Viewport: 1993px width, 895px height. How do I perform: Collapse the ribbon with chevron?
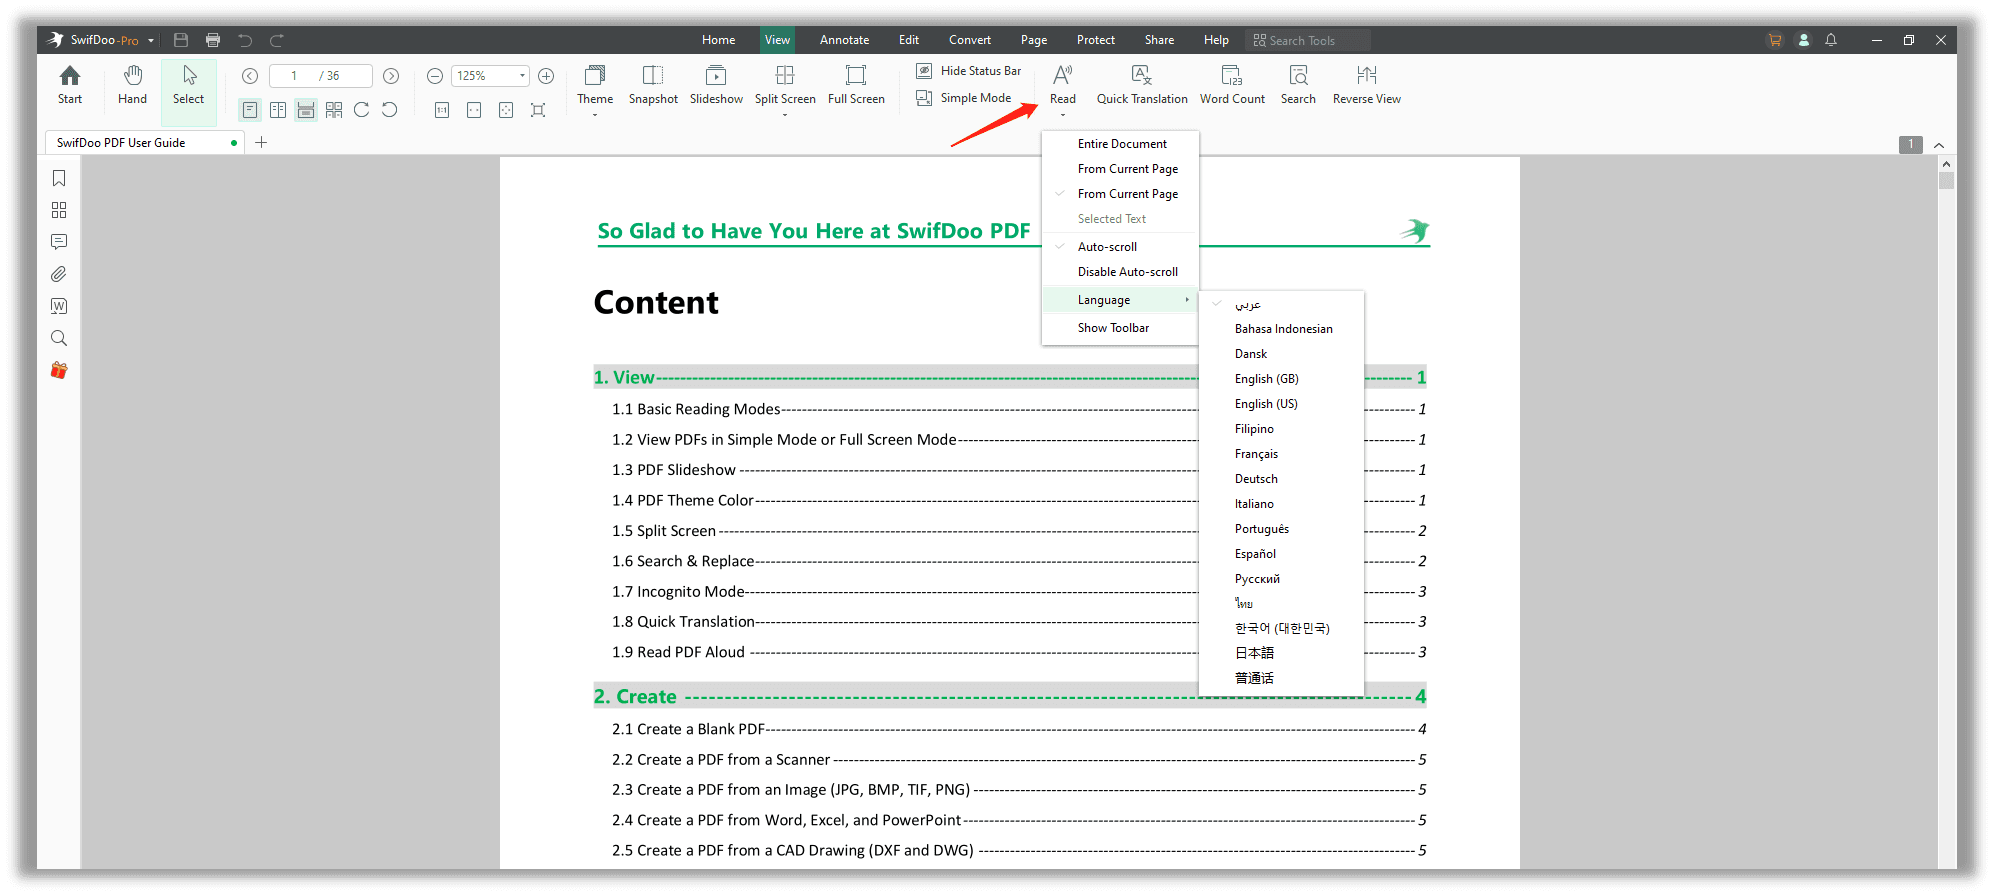point(1939,145)
